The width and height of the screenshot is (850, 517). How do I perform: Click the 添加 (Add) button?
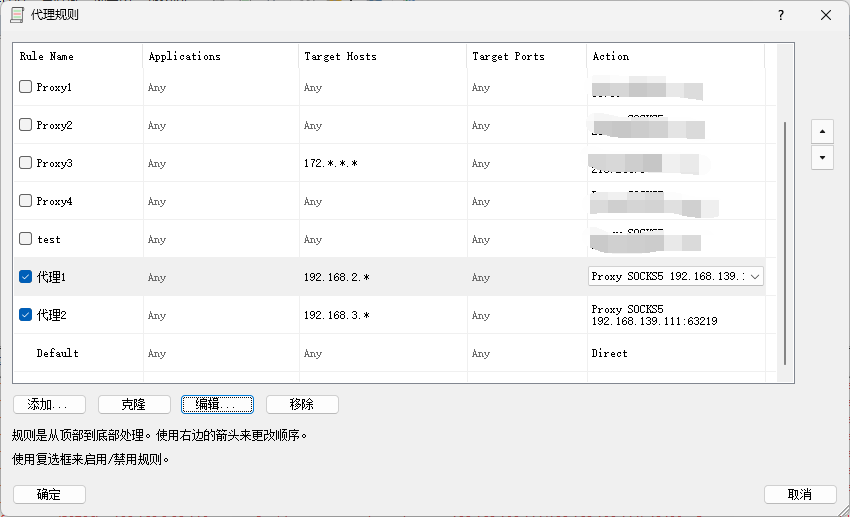(49, 404)
